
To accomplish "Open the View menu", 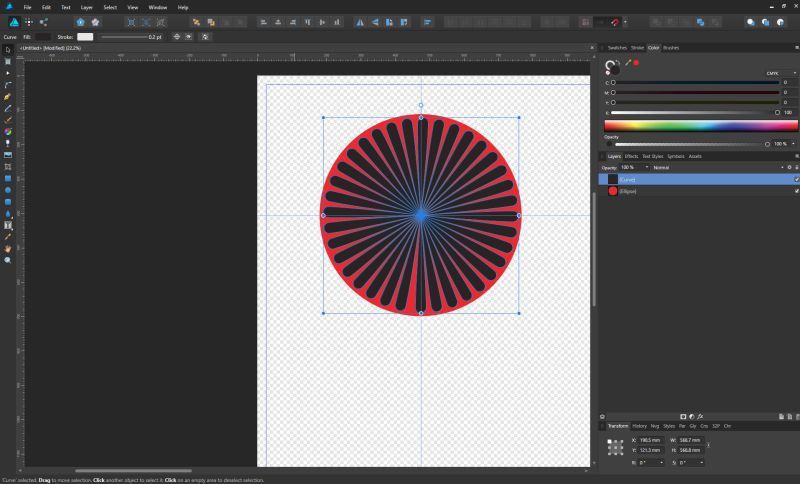I will point(133,8).
